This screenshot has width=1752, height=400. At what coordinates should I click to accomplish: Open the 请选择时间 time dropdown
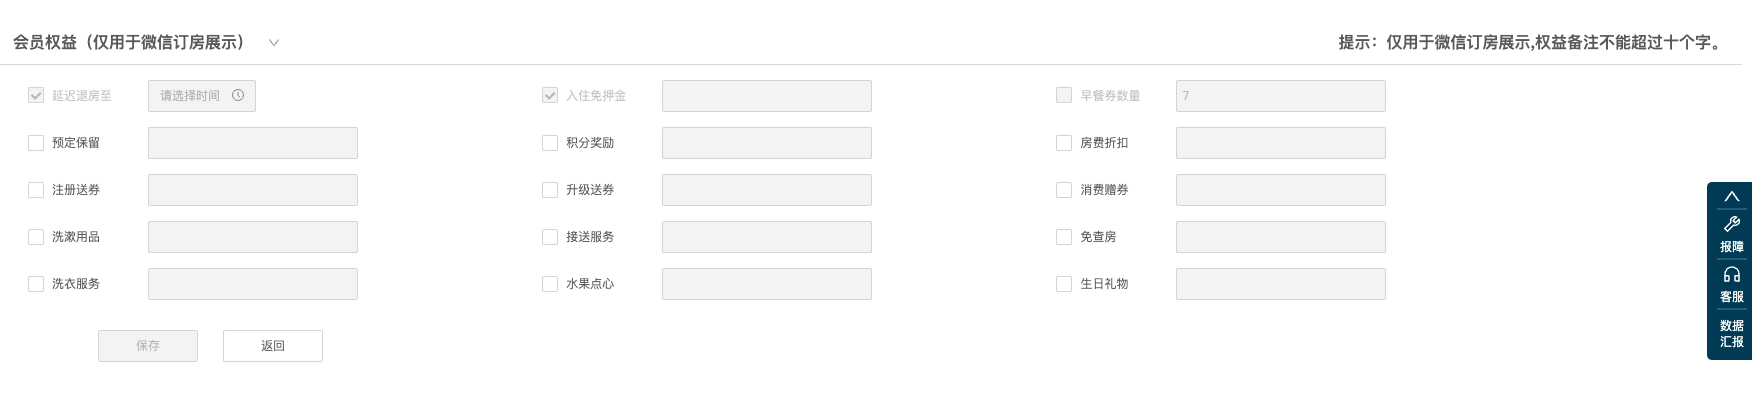202,96
